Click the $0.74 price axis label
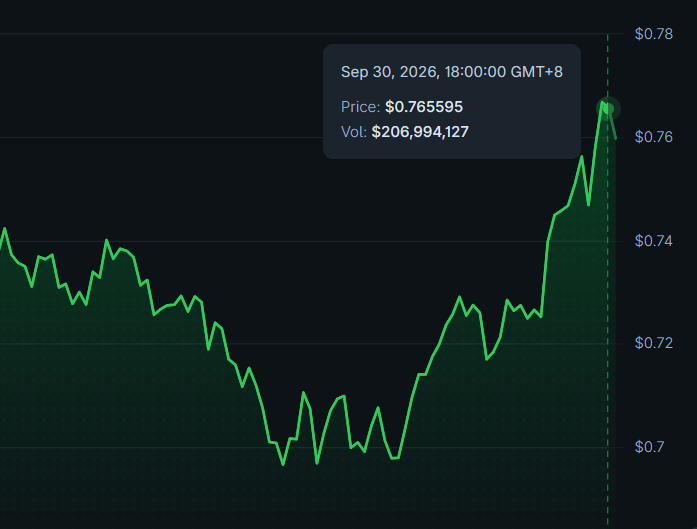This screenshot has width=697, height=529. tap(654, 241)
